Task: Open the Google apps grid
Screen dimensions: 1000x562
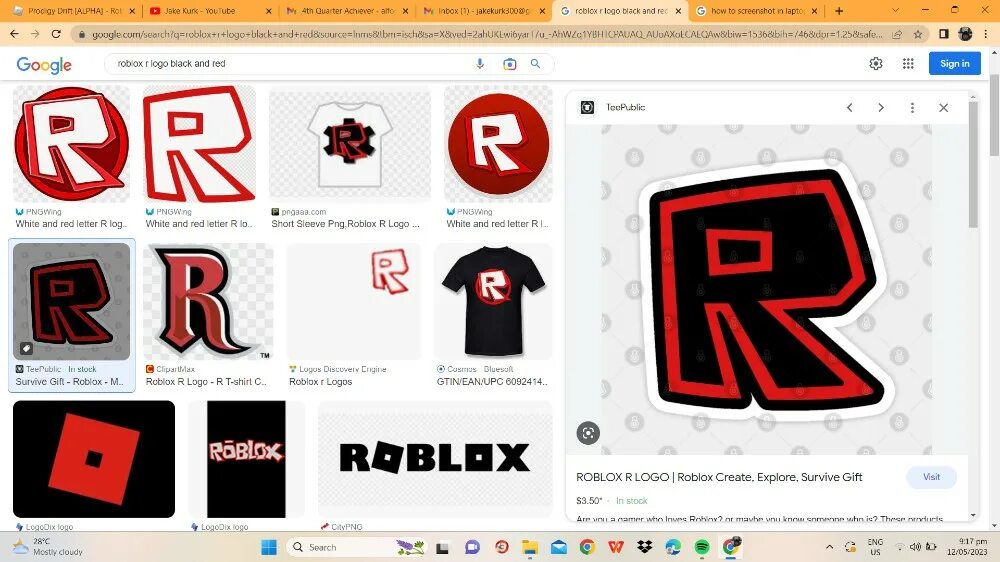Action: click(x=908, y=64)
